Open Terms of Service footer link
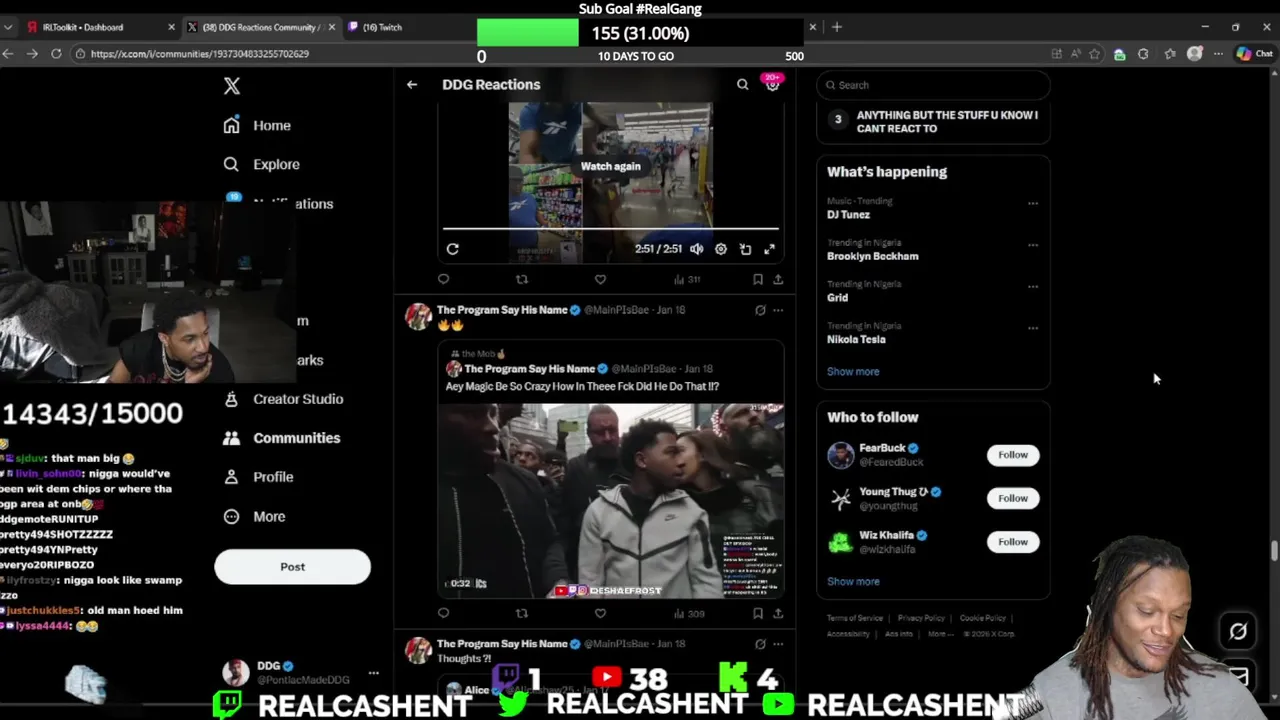1280x720 pixels. [x=855, y=618]
